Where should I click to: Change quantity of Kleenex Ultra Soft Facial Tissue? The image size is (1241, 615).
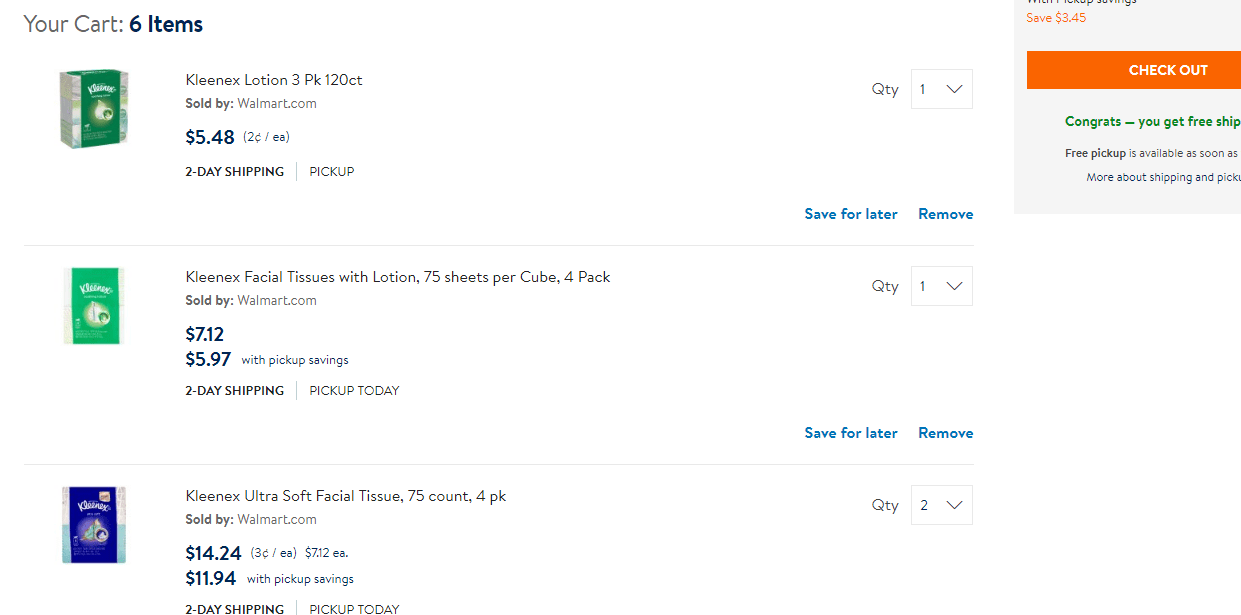(x=941, y=505)
